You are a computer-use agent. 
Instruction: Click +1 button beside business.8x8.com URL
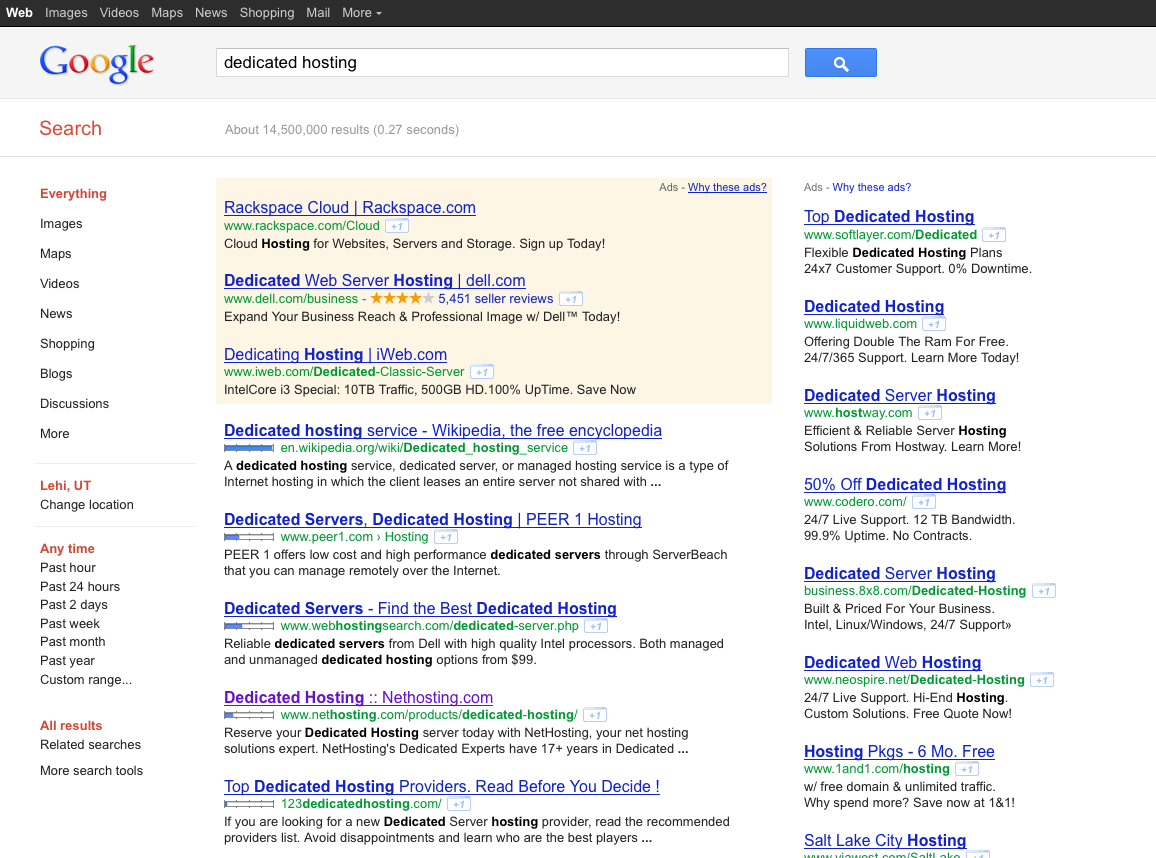1043,591
